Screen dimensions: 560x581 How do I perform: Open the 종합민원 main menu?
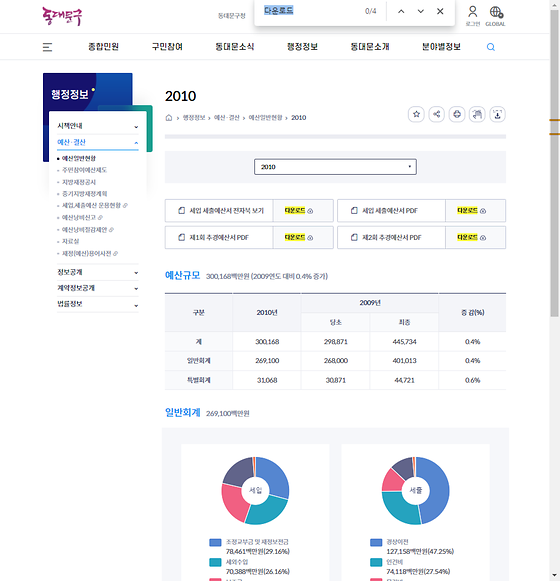(103, 47)
